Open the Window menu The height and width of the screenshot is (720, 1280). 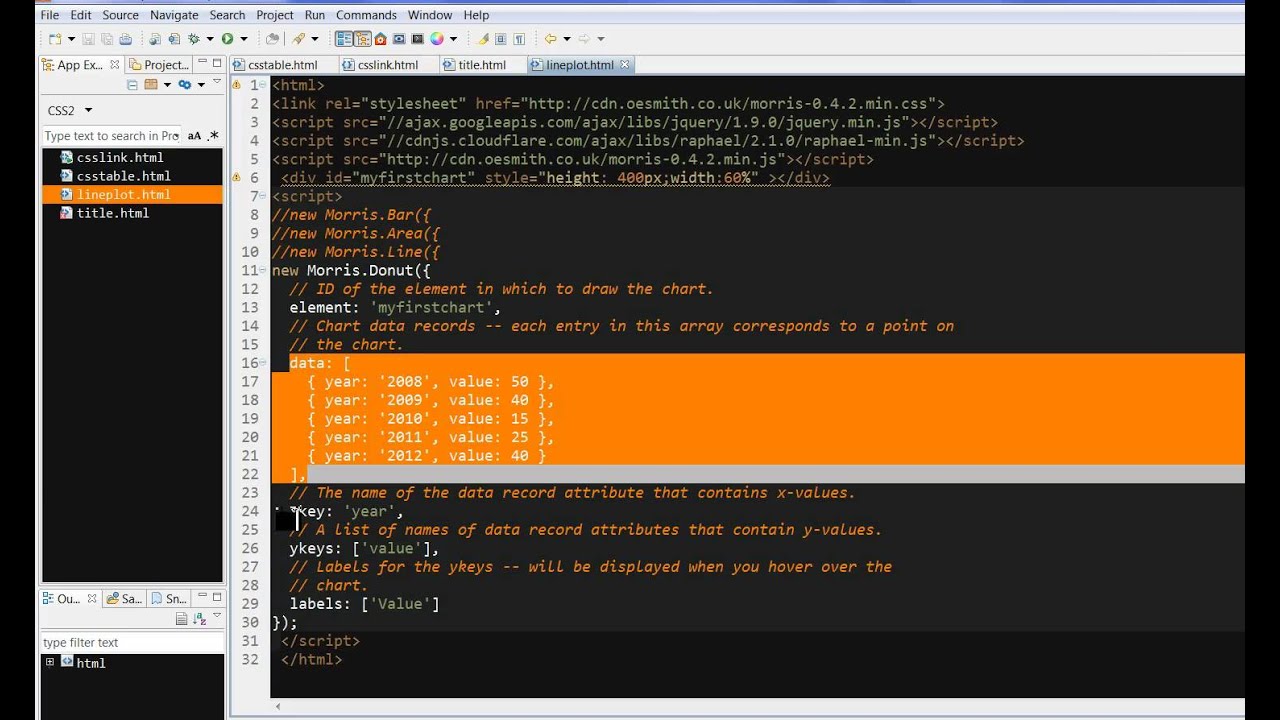[430, 15]
